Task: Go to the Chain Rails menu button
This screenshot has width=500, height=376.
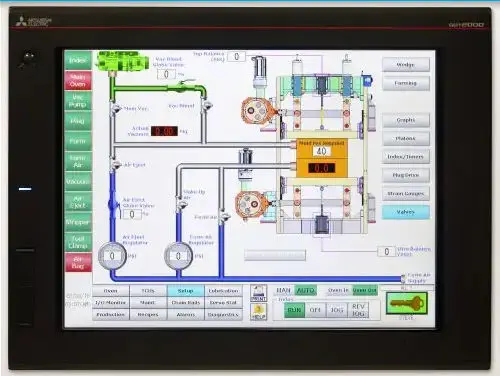Action: point(186,303)
